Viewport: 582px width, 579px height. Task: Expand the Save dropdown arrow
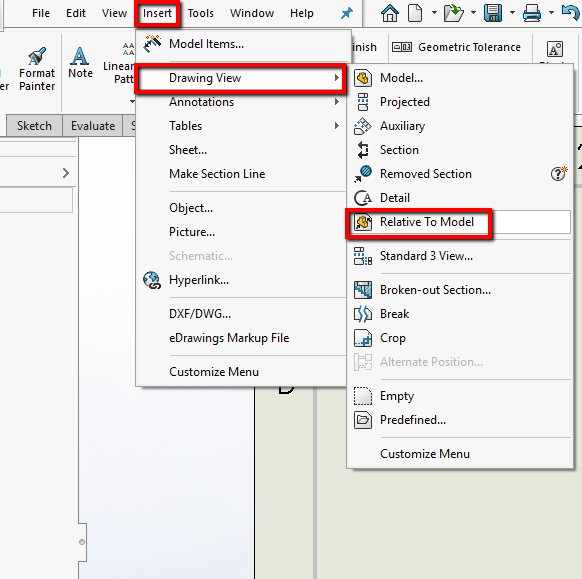click(x=513, y=13)
